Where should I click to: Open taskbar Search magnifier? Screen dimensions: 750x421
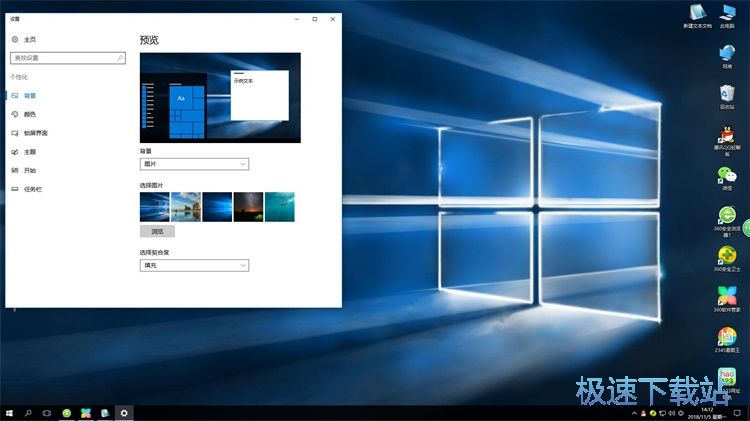28,413
